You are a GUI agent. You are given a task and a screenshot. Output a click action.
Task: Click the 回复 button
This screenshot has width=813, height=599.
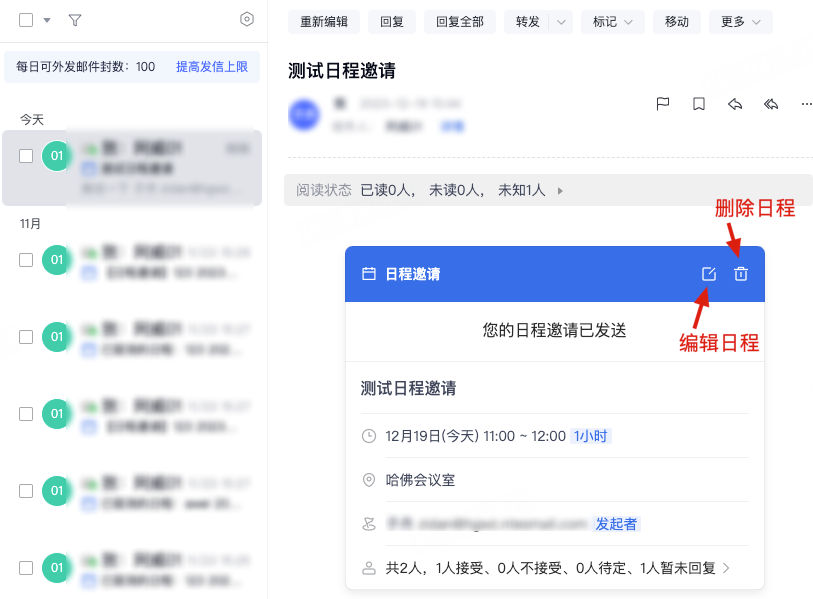pos(391,22)
